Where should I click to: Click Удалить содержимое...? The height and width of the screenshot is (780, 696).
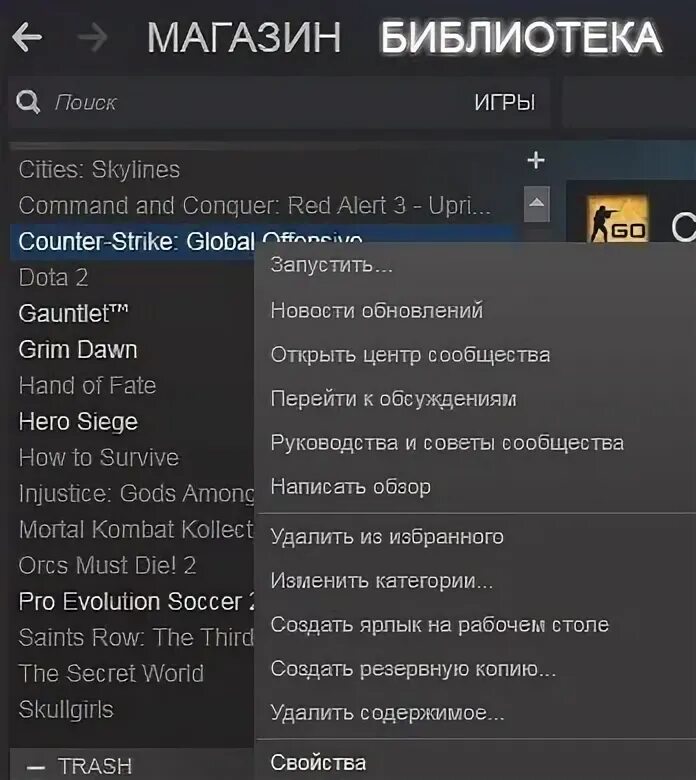(387, 713)
